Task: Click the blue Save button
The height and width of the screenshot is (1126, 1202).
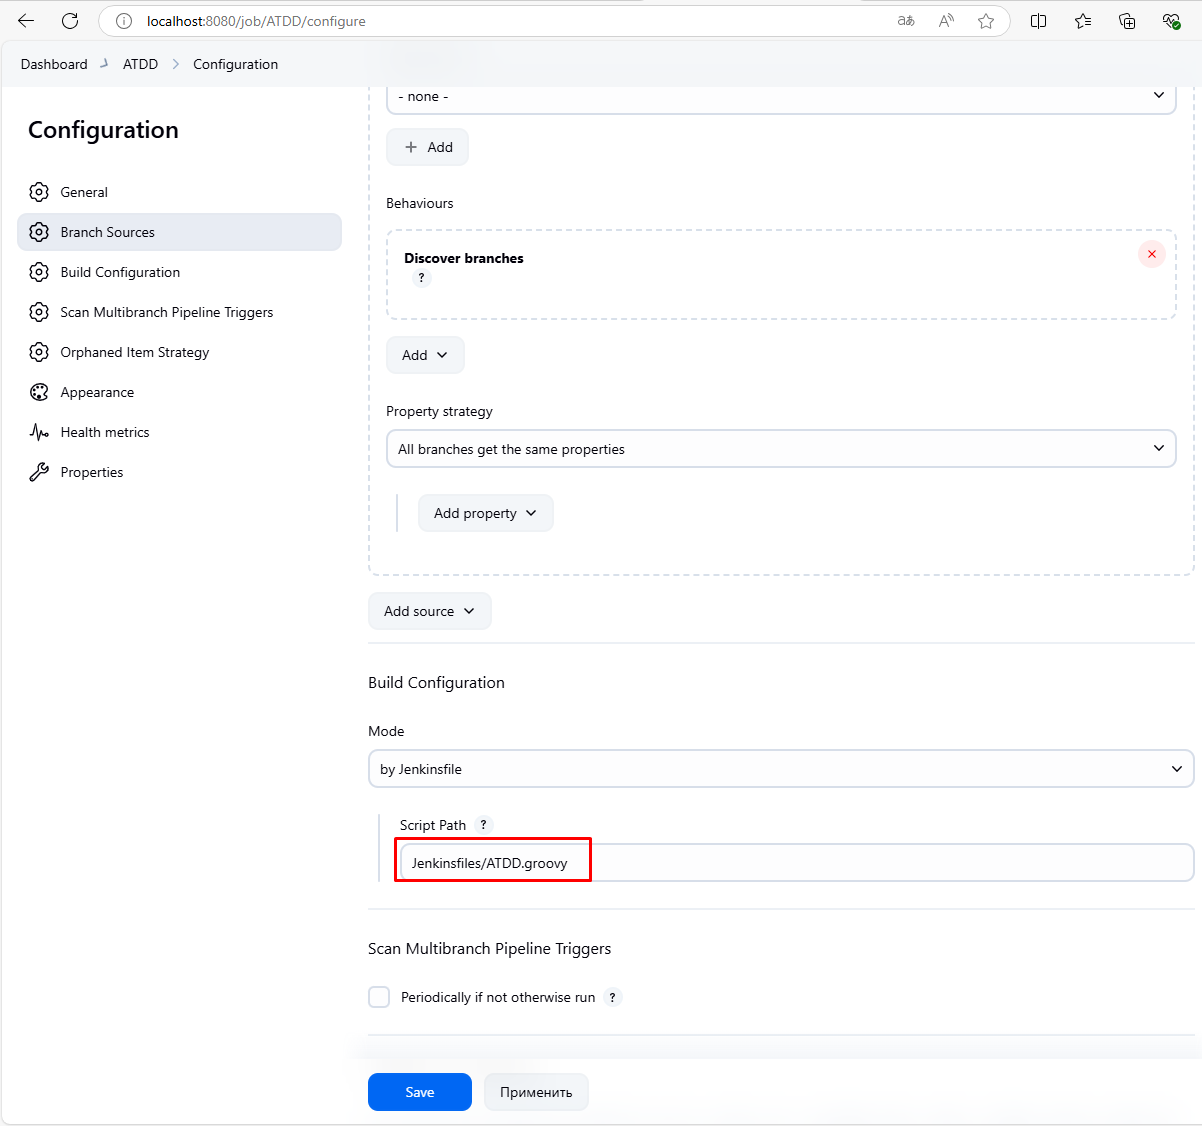Action: 419,1092
